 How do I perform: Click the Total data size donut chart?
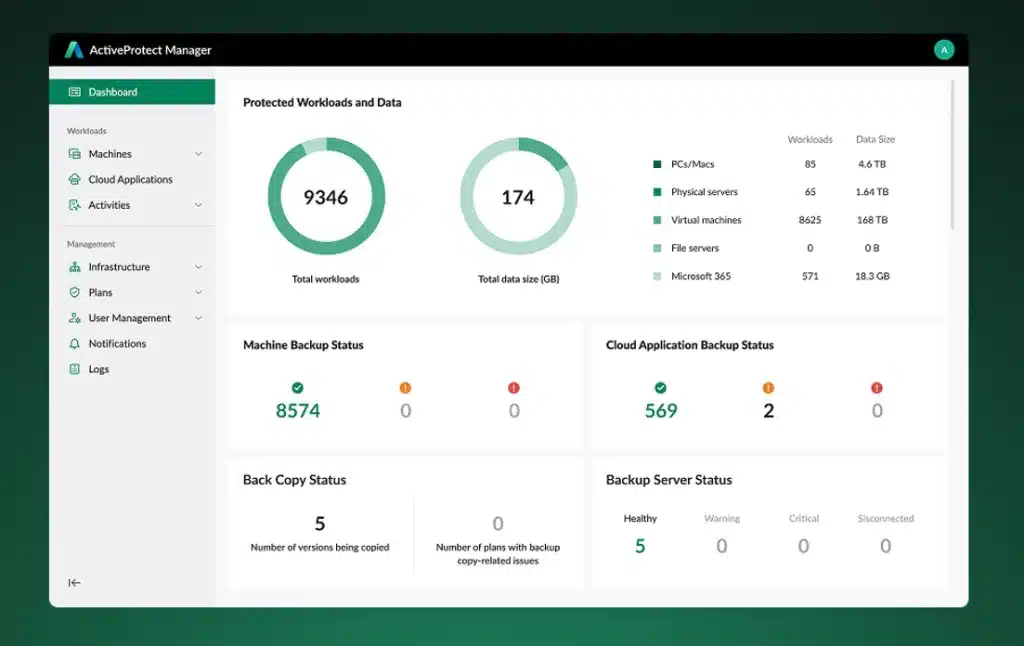pyautogui.click(x=519, y=196)
